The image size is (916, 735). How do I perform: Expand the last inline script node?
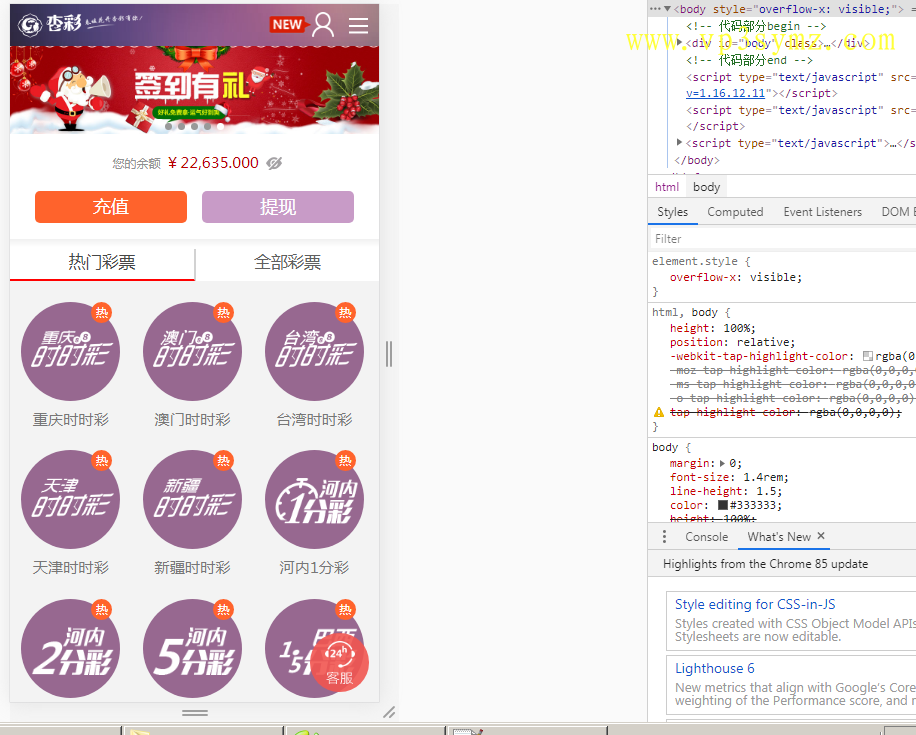[679, 143]
